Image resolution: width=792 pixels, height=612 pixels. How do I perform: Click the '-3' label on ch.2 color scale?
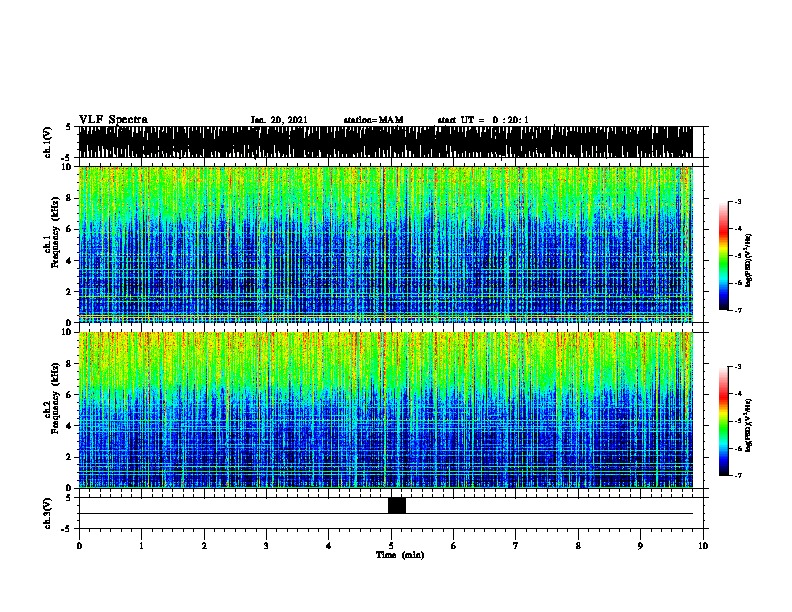pyautogui.click(x=737, y=367)
